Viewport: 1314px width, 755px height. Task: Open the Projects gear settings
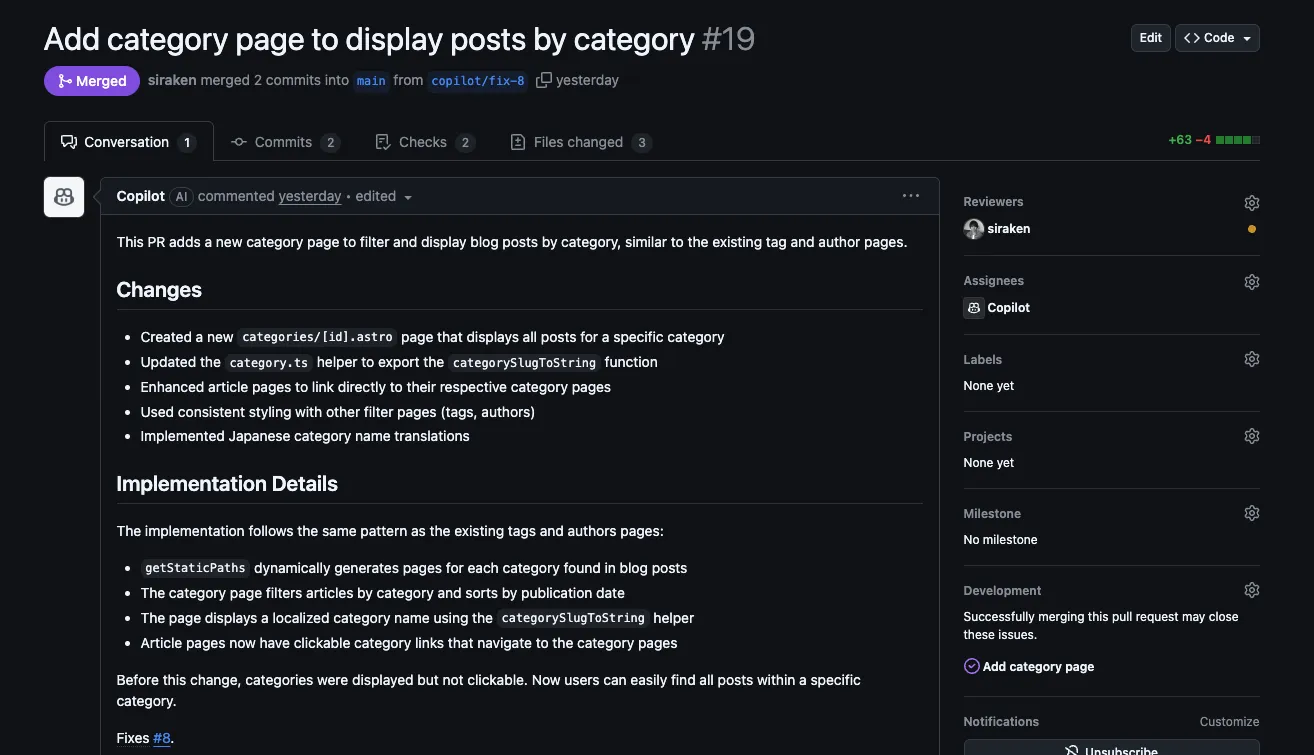(1251, 436)
